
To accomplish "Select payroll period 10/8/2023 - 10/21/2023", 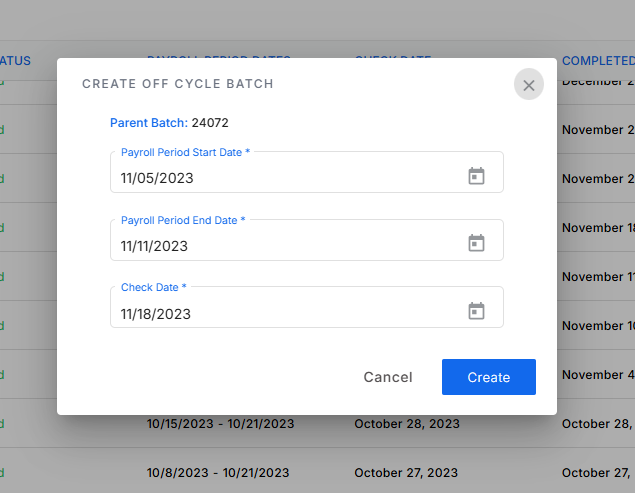I will 218,473.
